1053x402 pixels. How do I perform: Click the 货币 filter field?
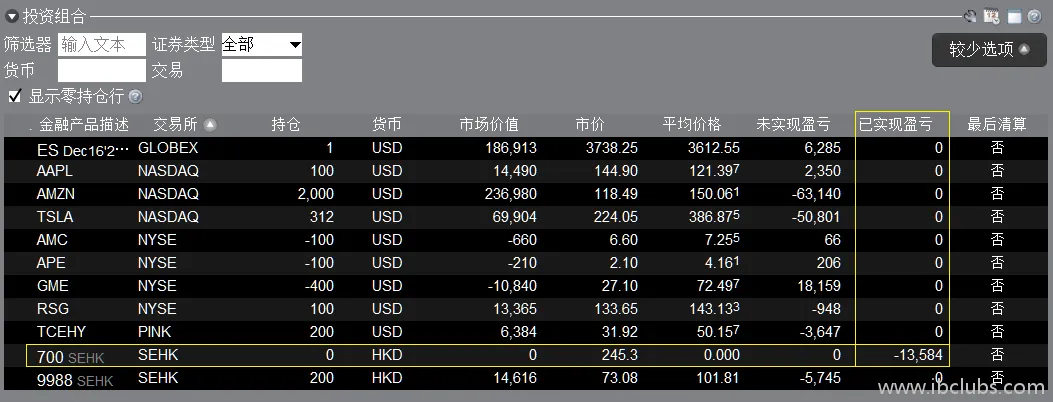pos(102,70)
